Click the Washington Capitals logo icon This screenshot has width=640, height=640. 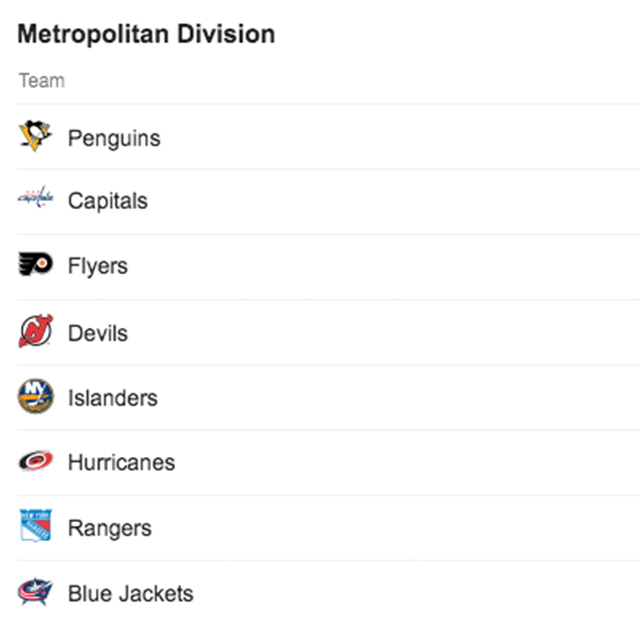35,199
